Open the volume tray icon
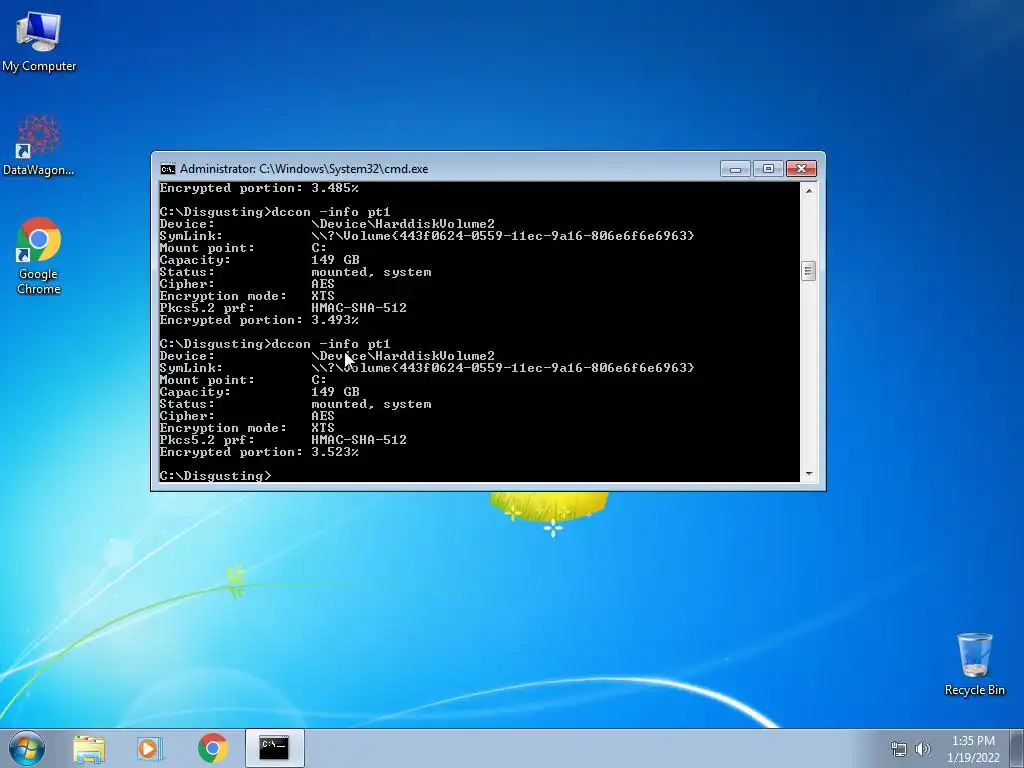Image resolution: width=1024 pixels, height=768 pixels. click(923, 749)
